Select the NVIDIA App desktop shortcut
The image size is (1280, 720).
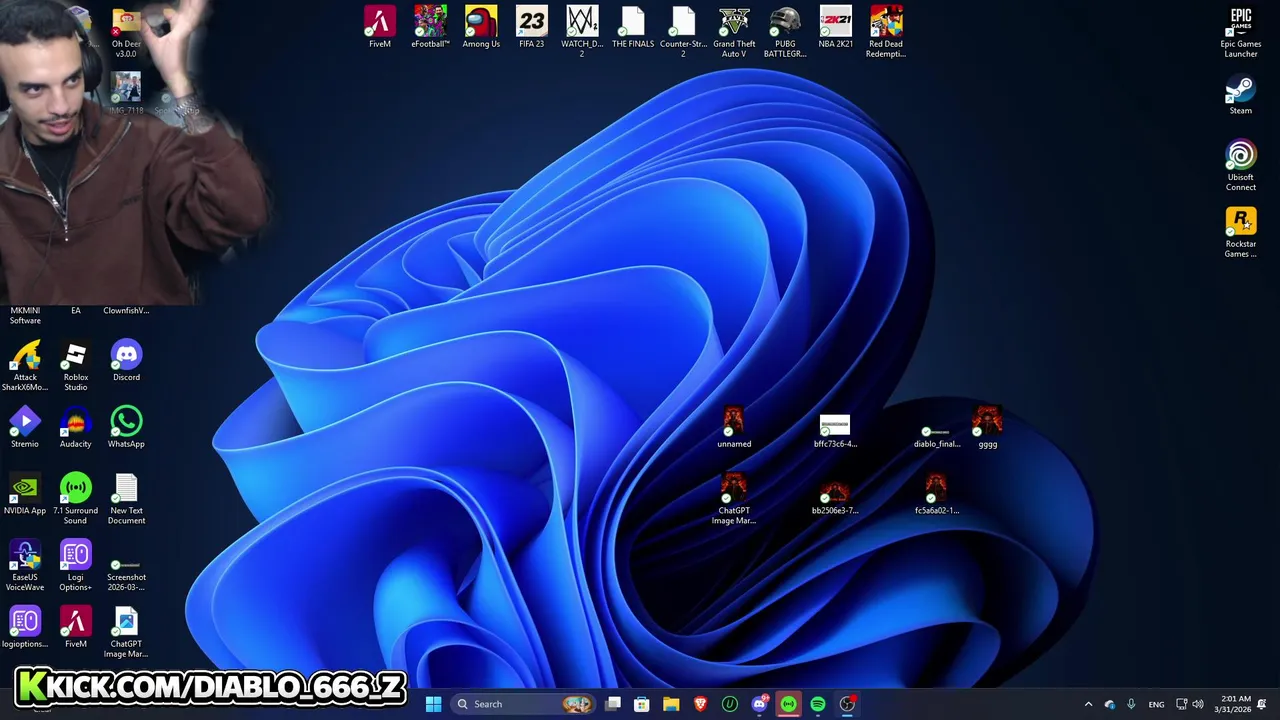(x=25, y=495)
